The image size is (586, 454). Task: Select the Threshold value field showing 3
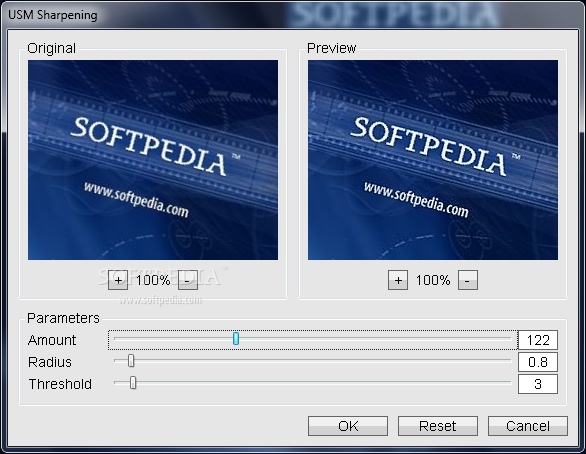coord(537,384)
